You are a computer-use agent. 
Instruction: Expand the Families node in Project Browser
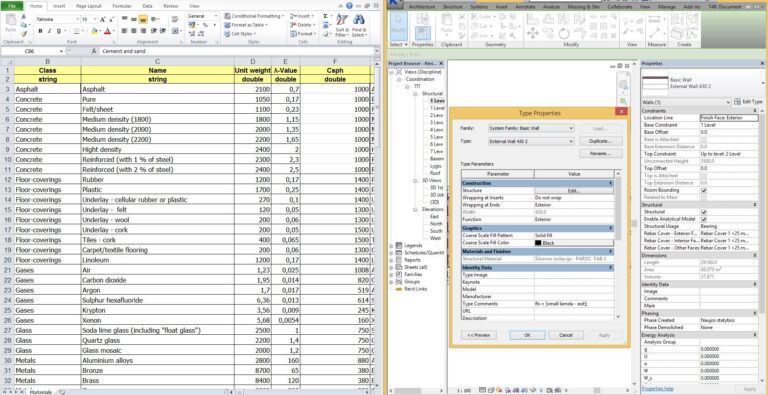(391, 275)
